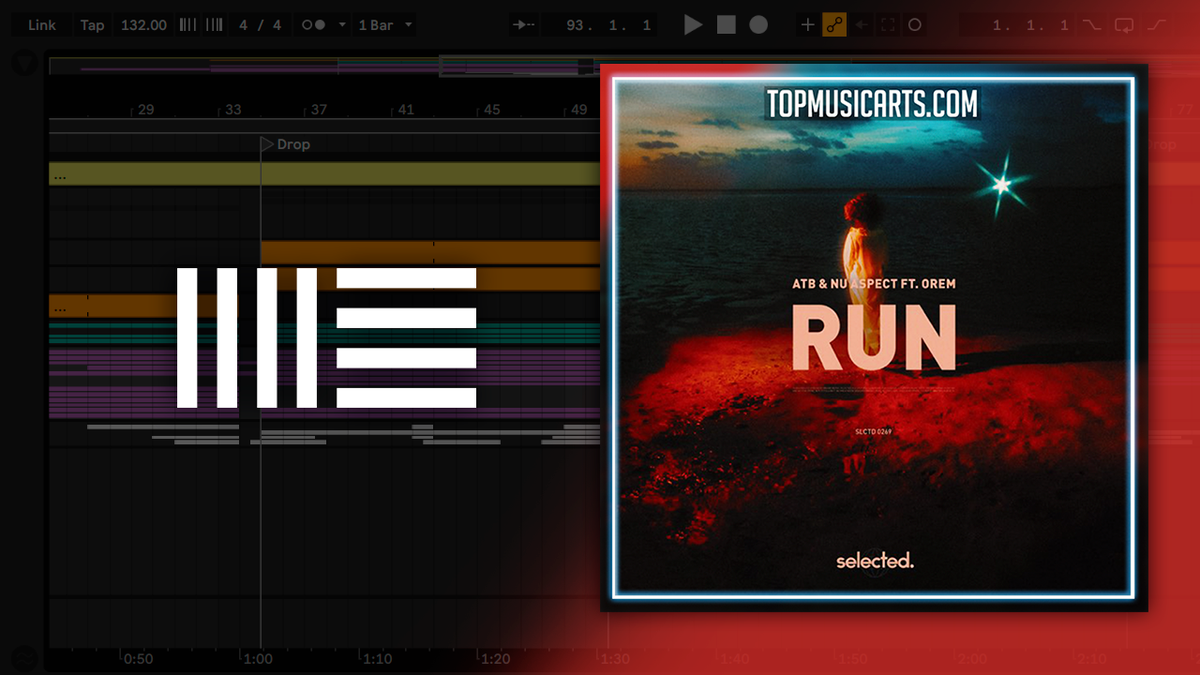The height and width of the screenshot is (675, 1200).
Task: Click the plus icon beside Automation Mode
Action: pos(807,24)
